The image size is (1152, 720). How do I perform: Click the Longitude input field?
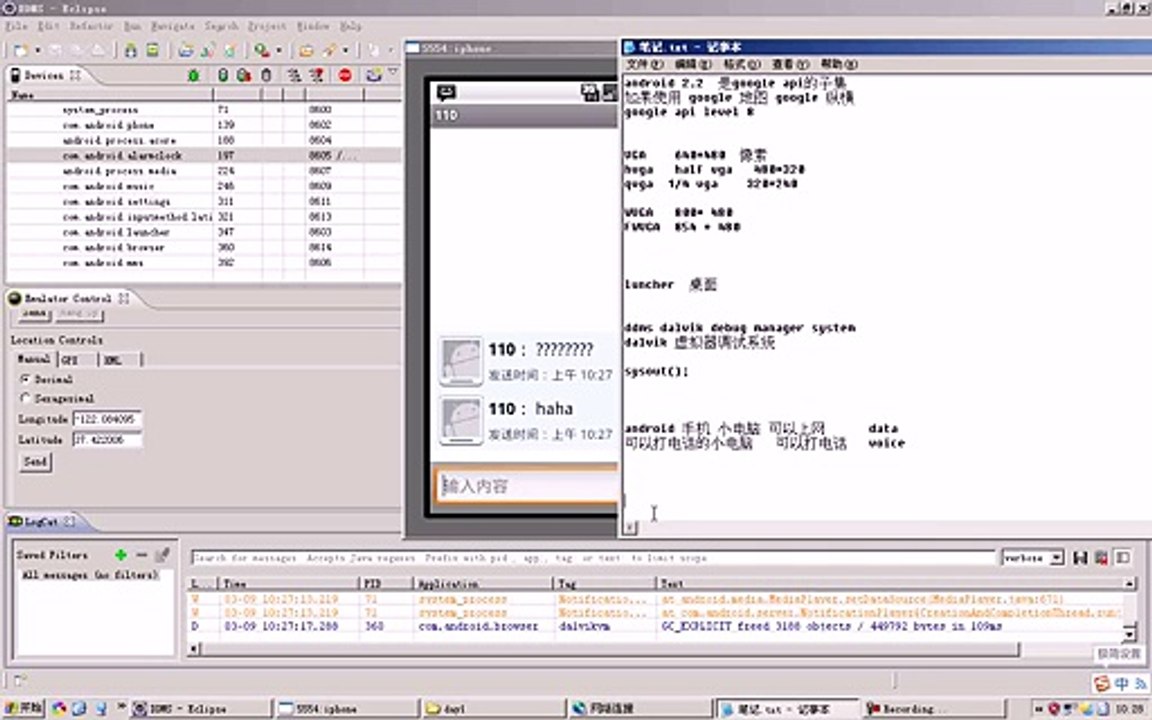[x=107, y=419]
